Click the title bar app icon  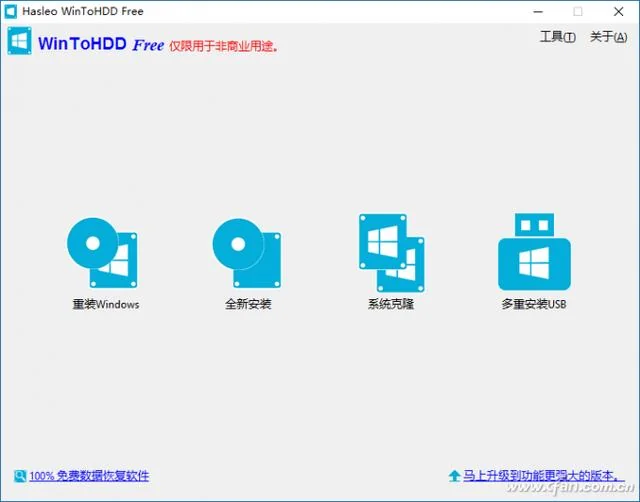point(10,11)
